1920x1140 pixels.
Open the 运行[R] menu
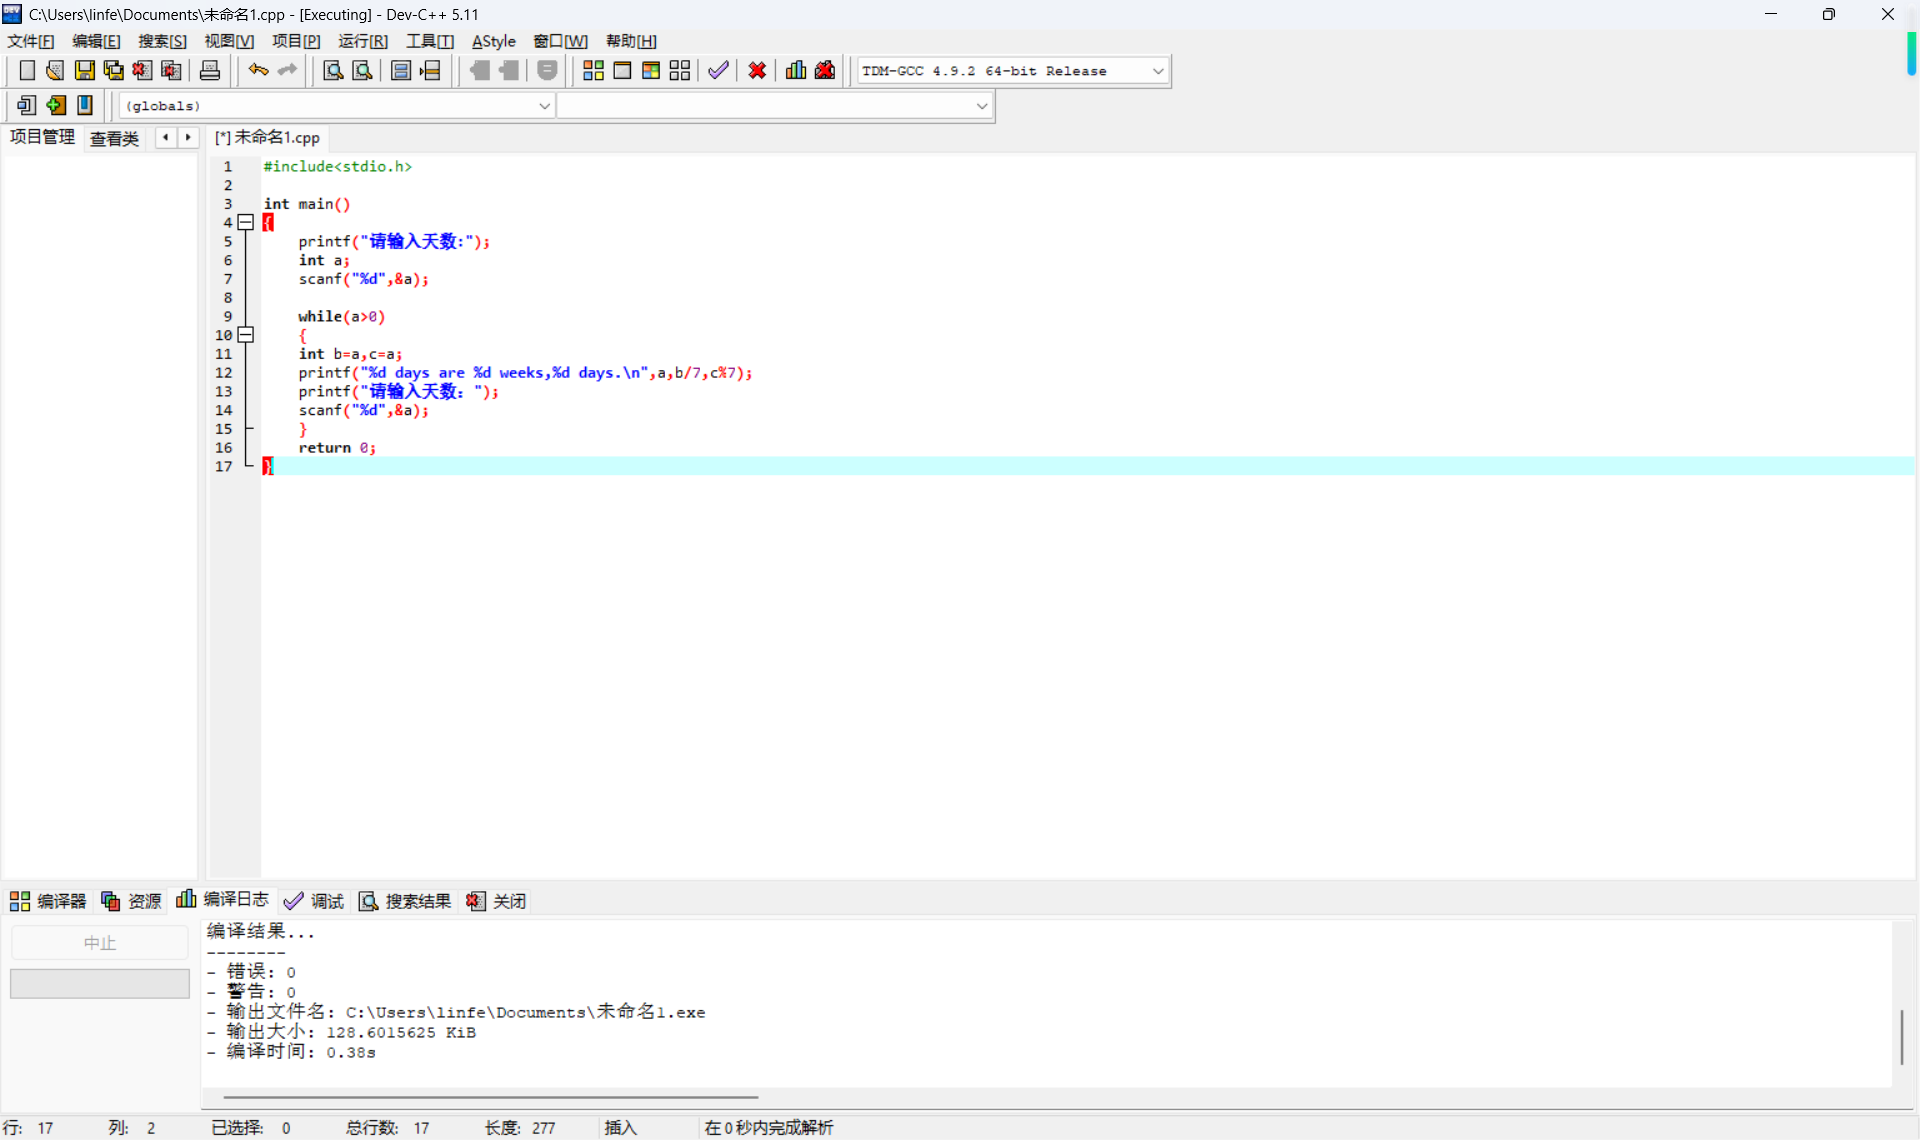pyautogui.click(x=362, y=41)
